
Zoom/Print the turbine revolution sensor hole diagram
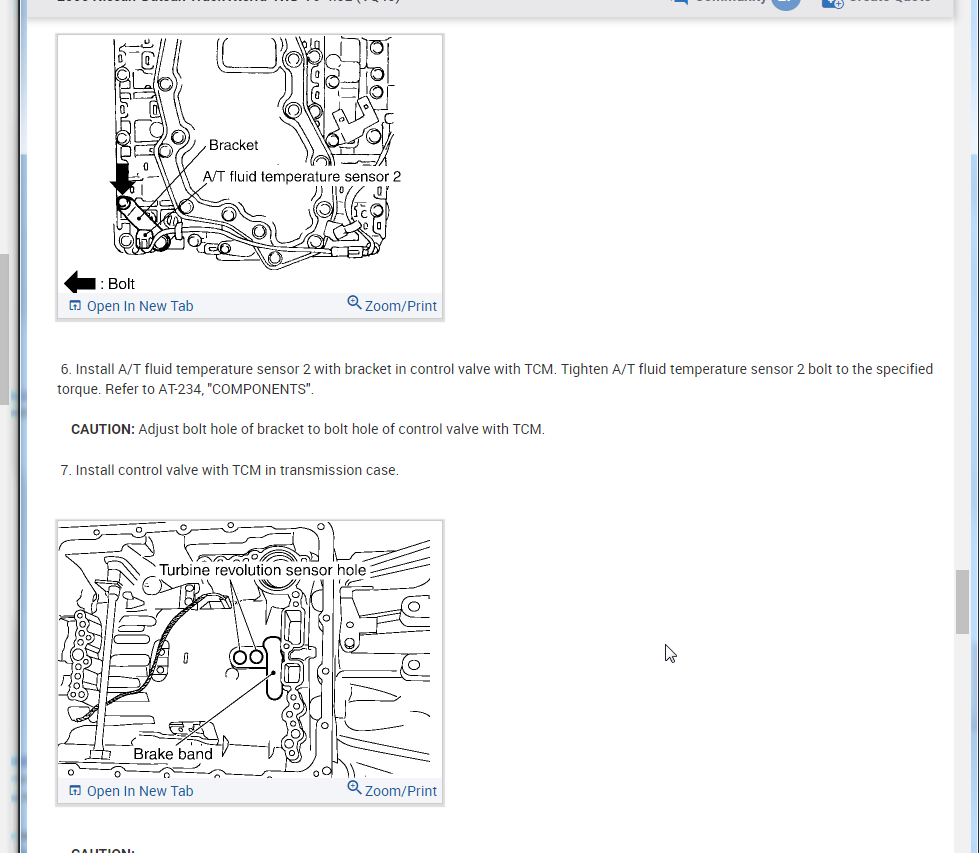click(392, 790)
